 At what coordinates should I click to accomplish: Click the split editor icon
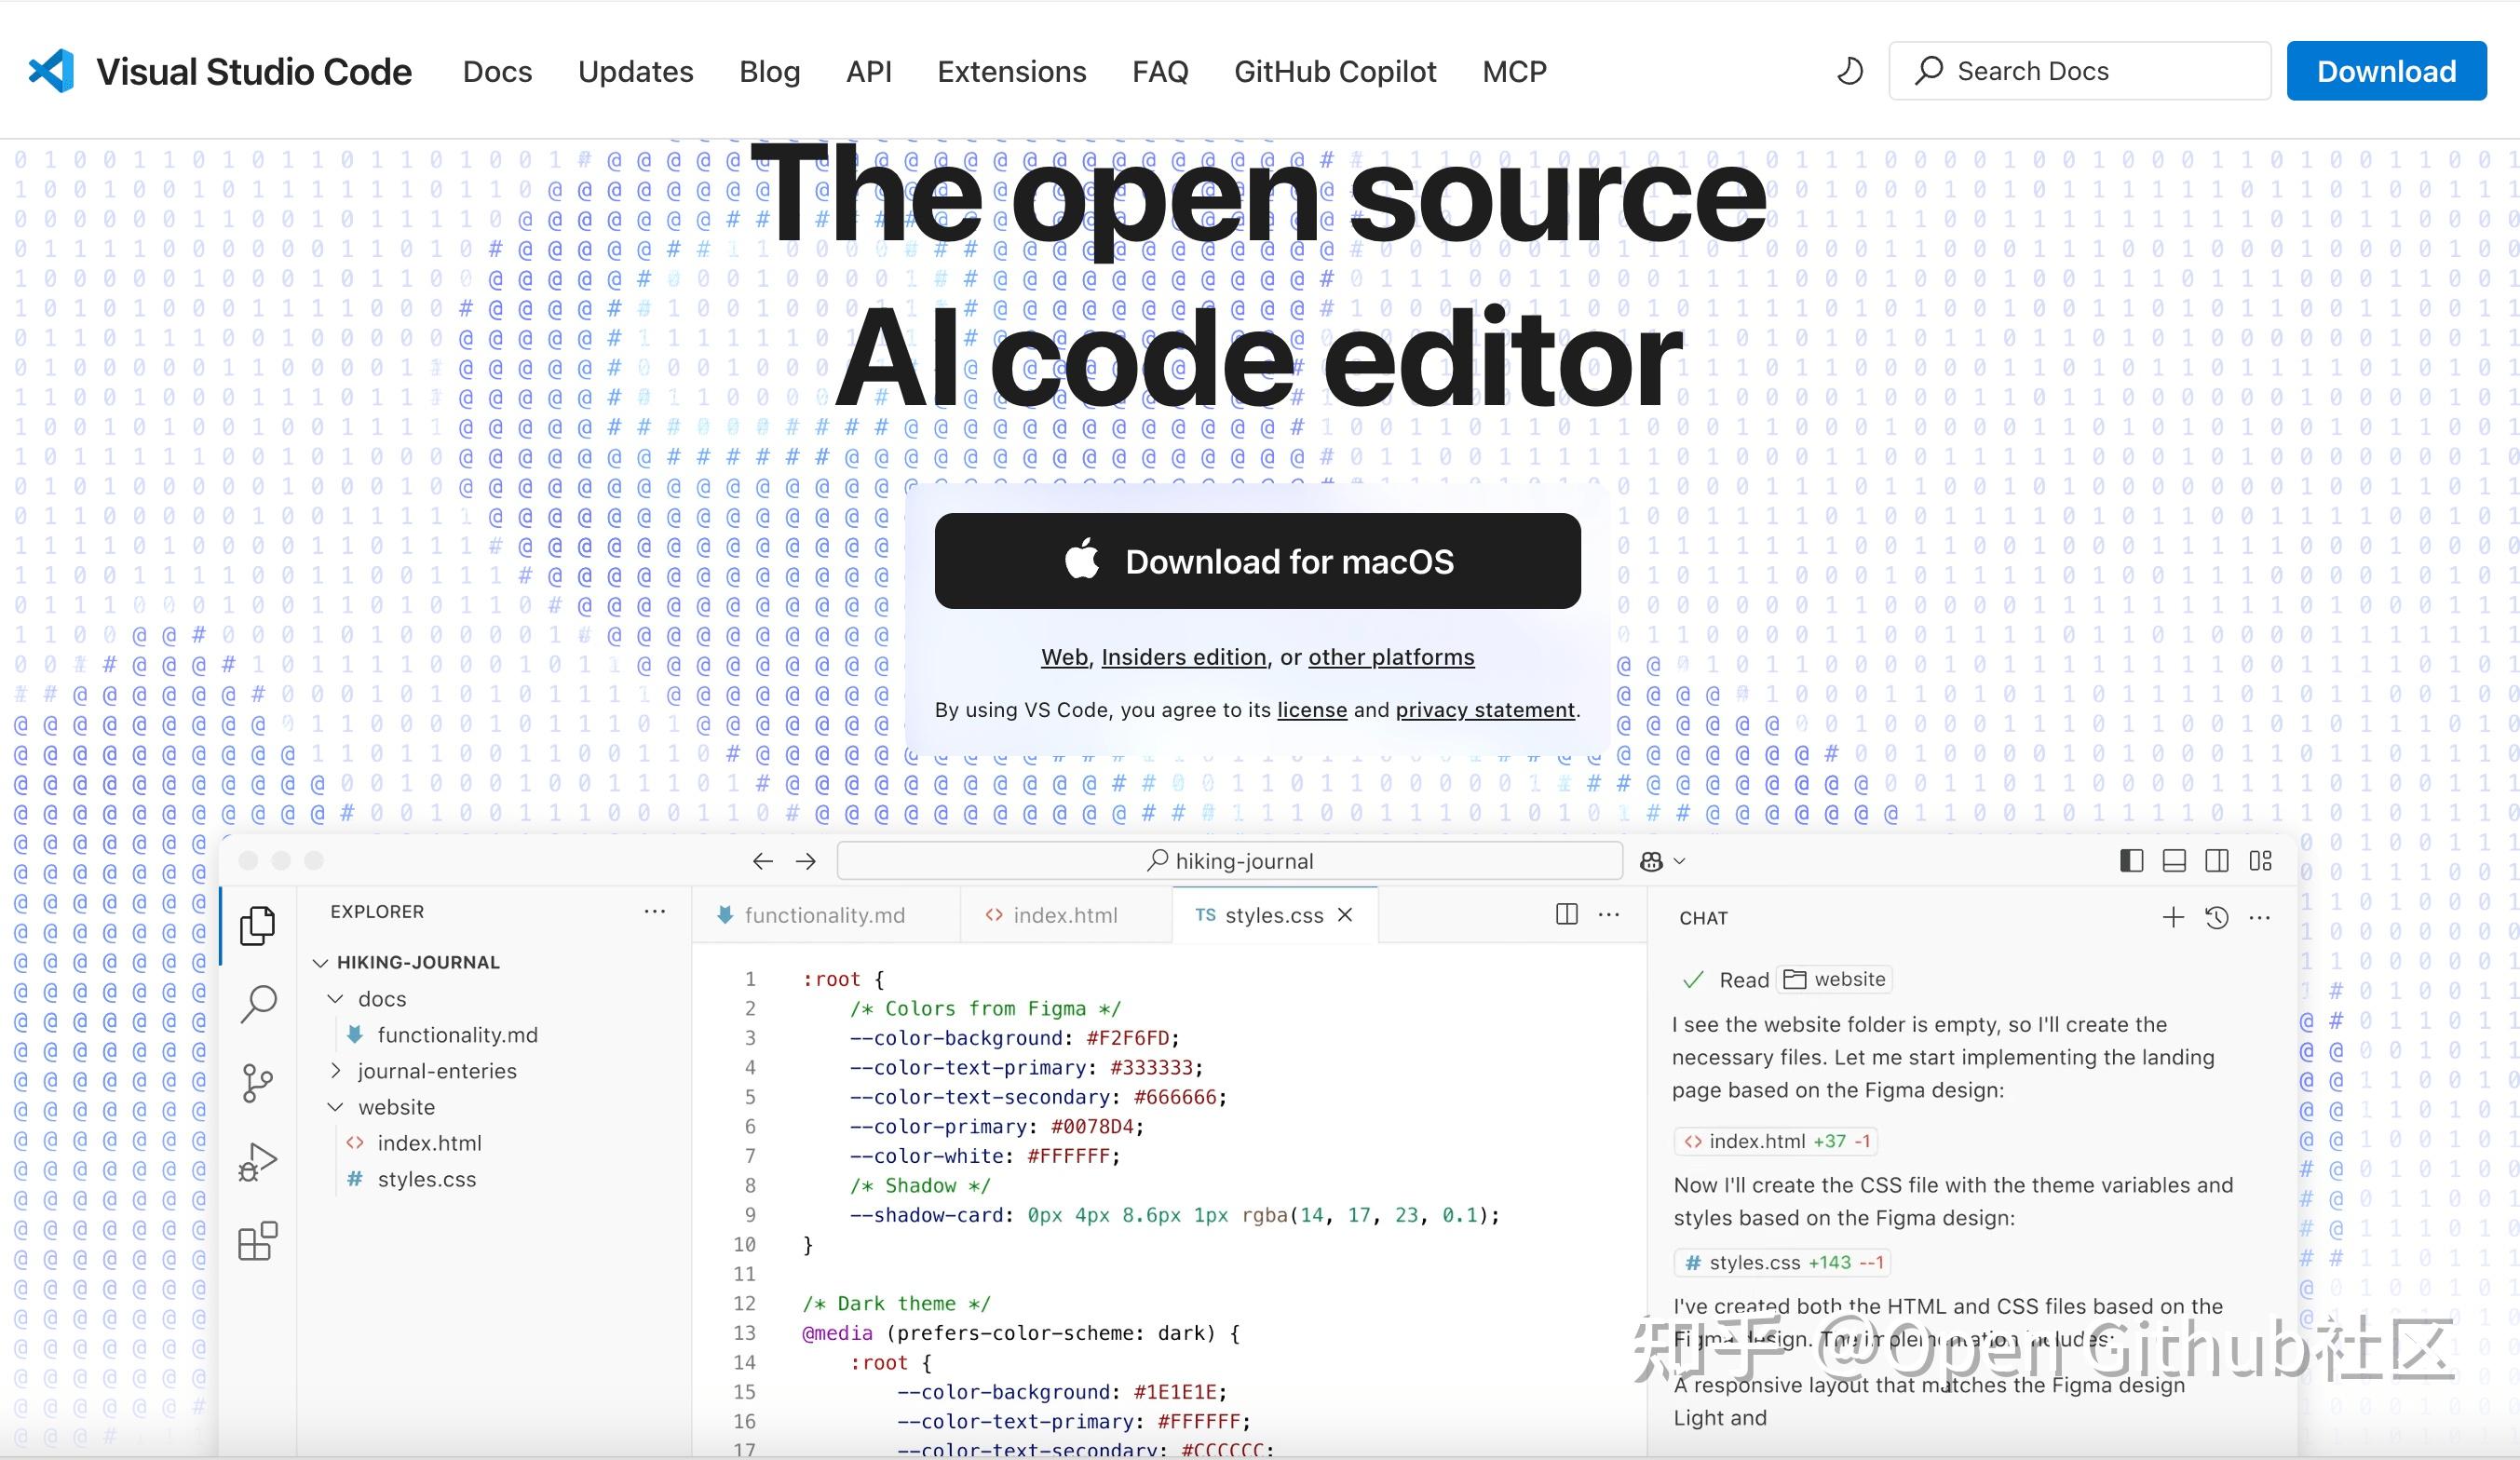tap(1567, 914)
